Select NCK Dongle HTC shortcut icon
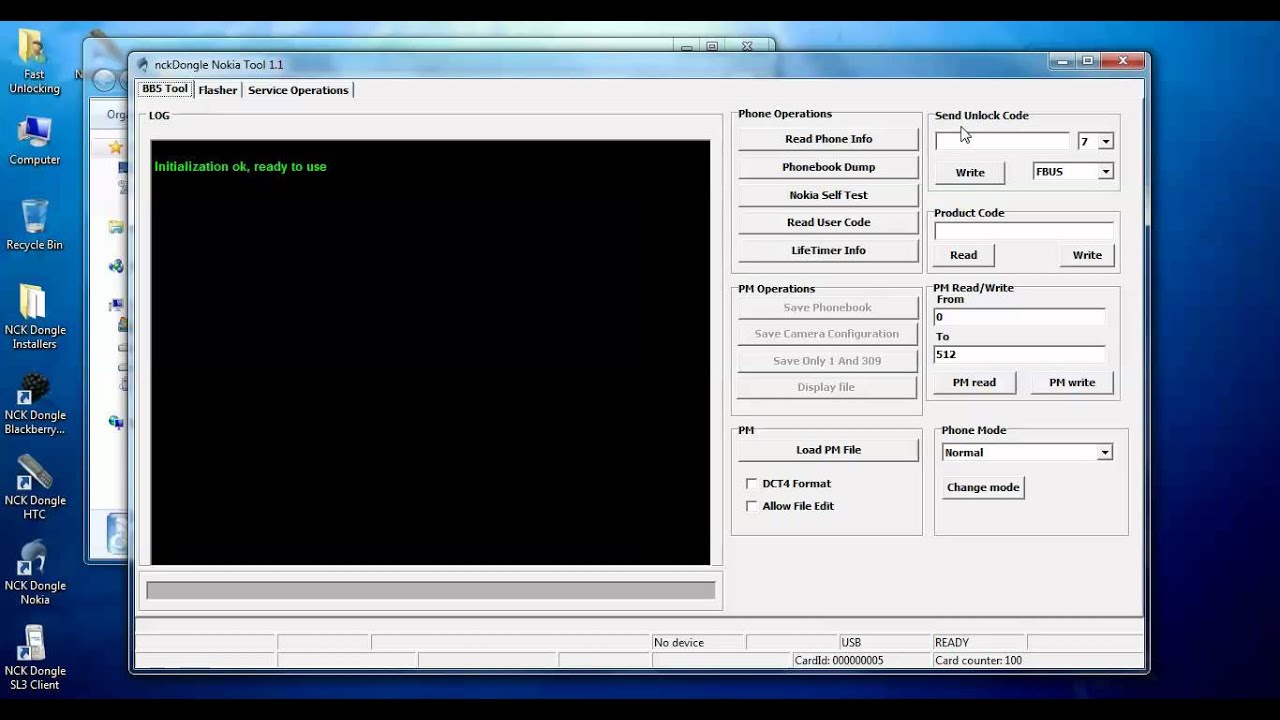 click(x=34, y=487)
